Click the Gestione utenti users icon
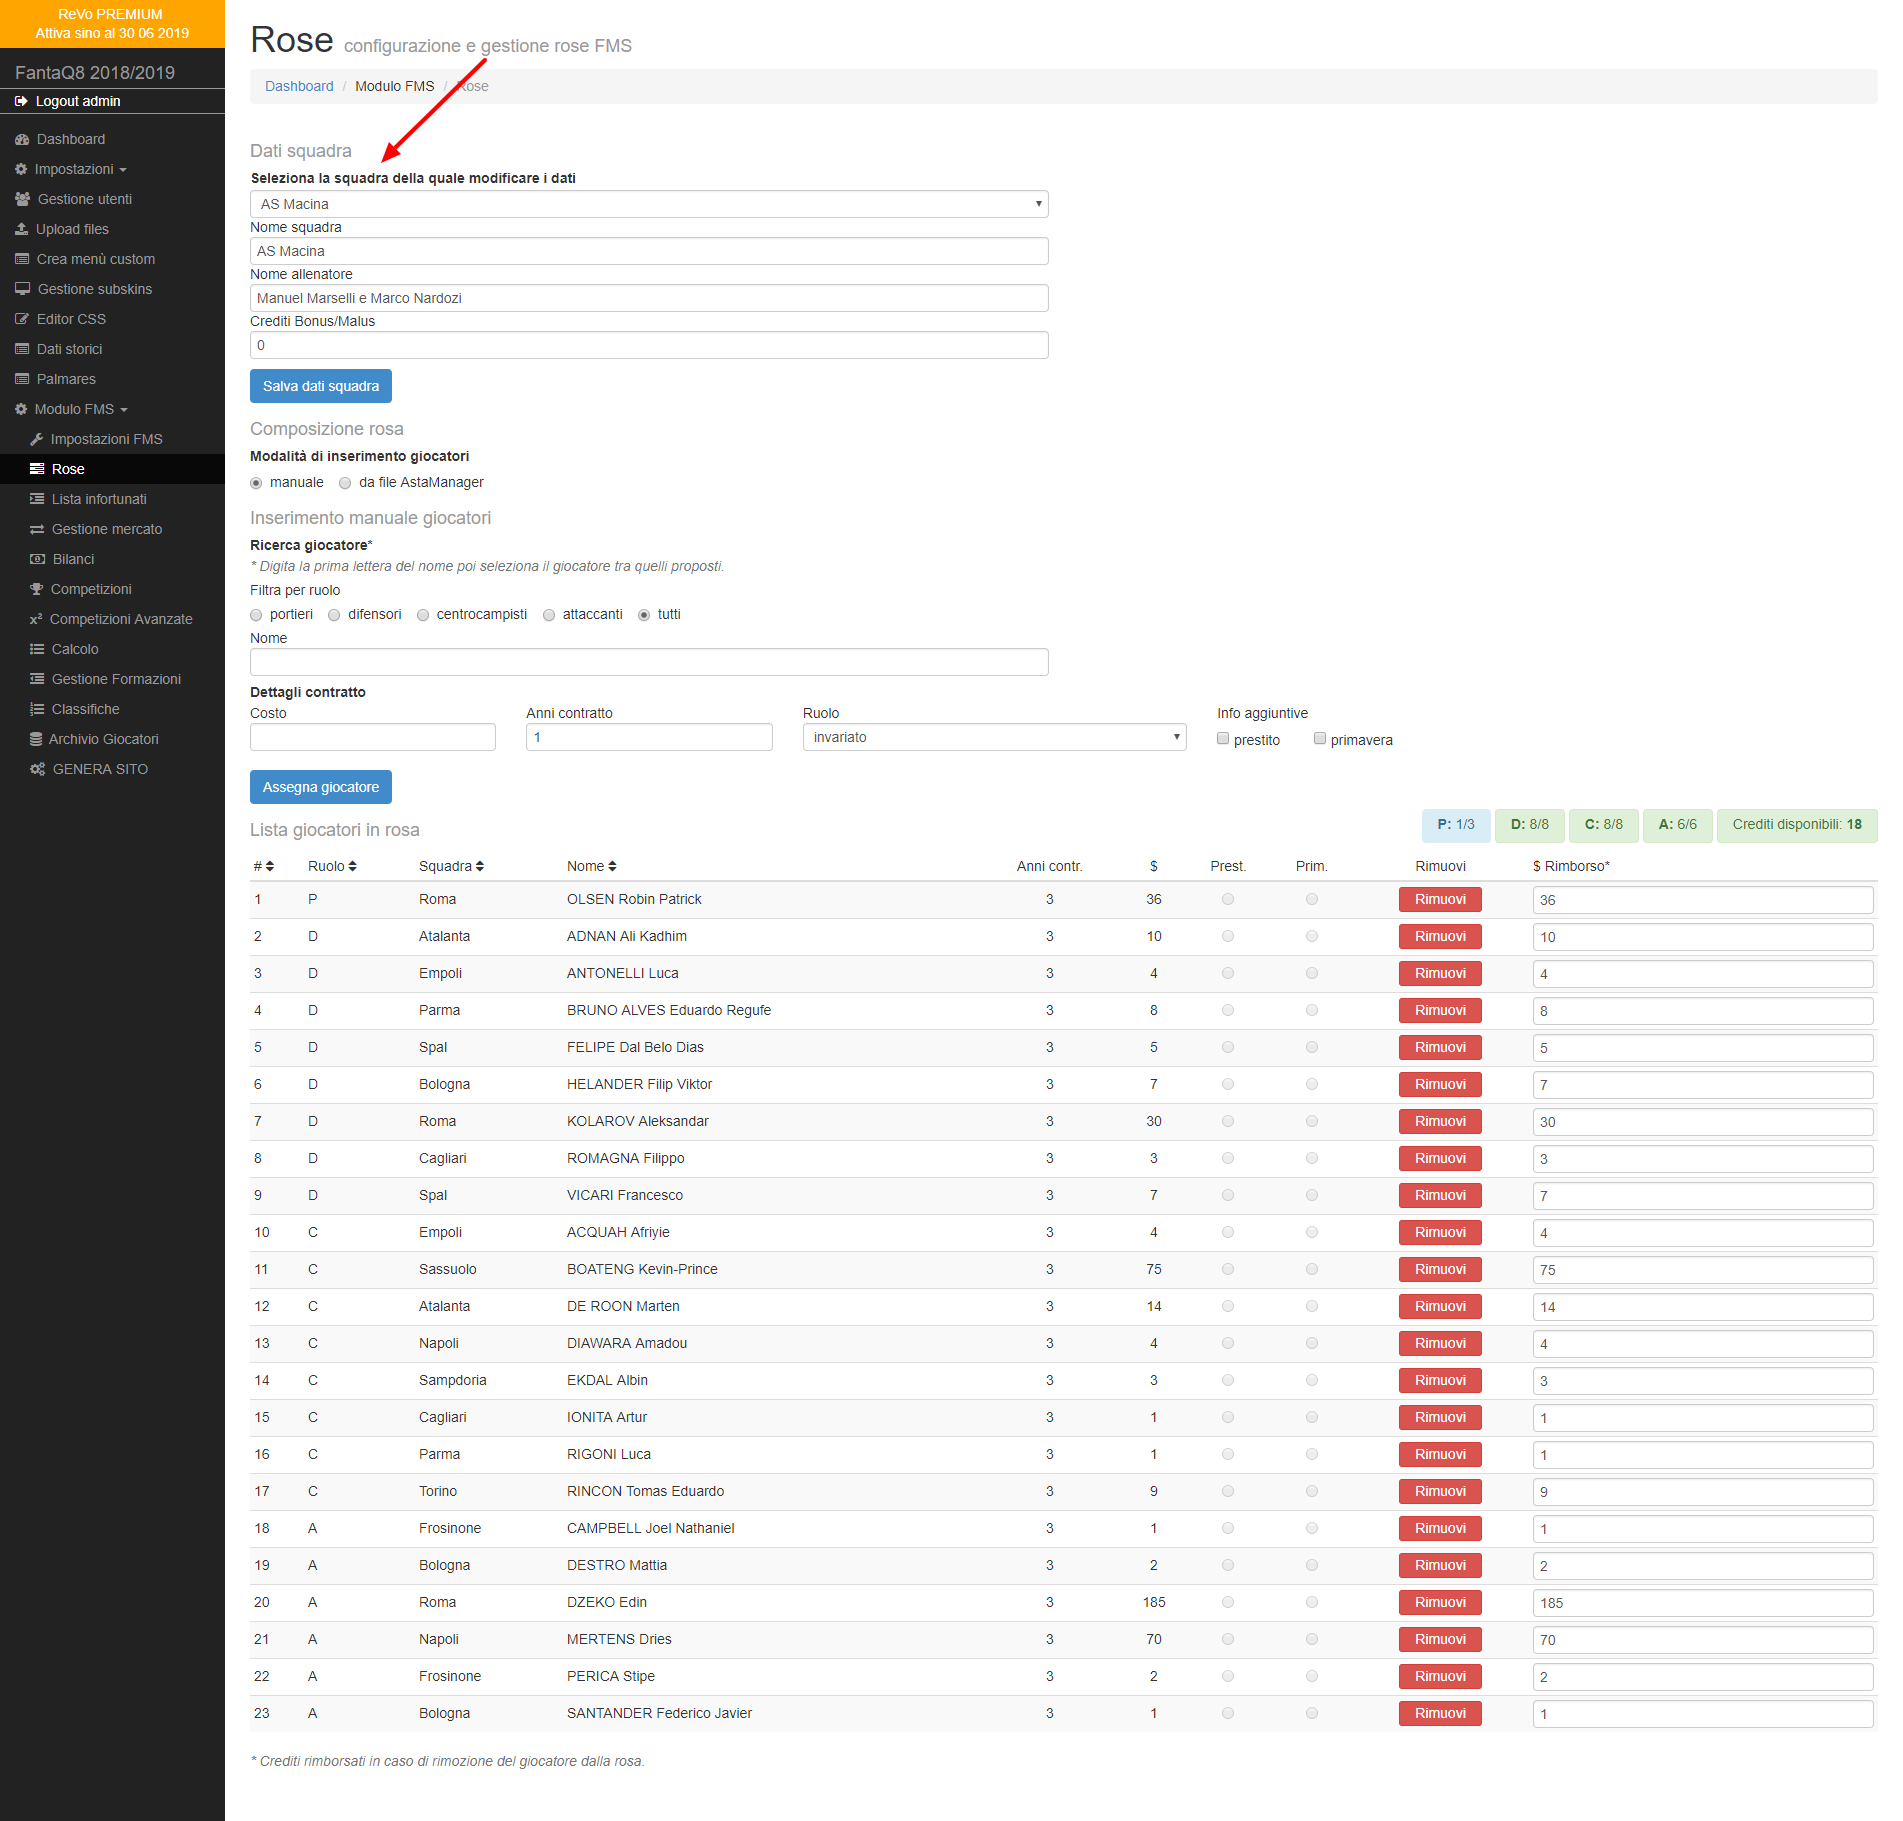The image size is (1903, 1821). pyautogui.click(x=22, y=199)
